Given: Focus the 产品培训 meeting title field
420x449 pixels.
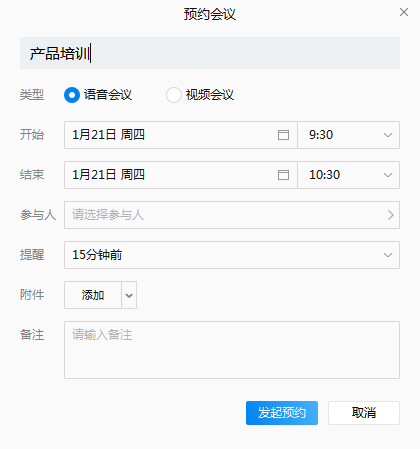Looking at the screenshot, I should click(x=210, y=53).
